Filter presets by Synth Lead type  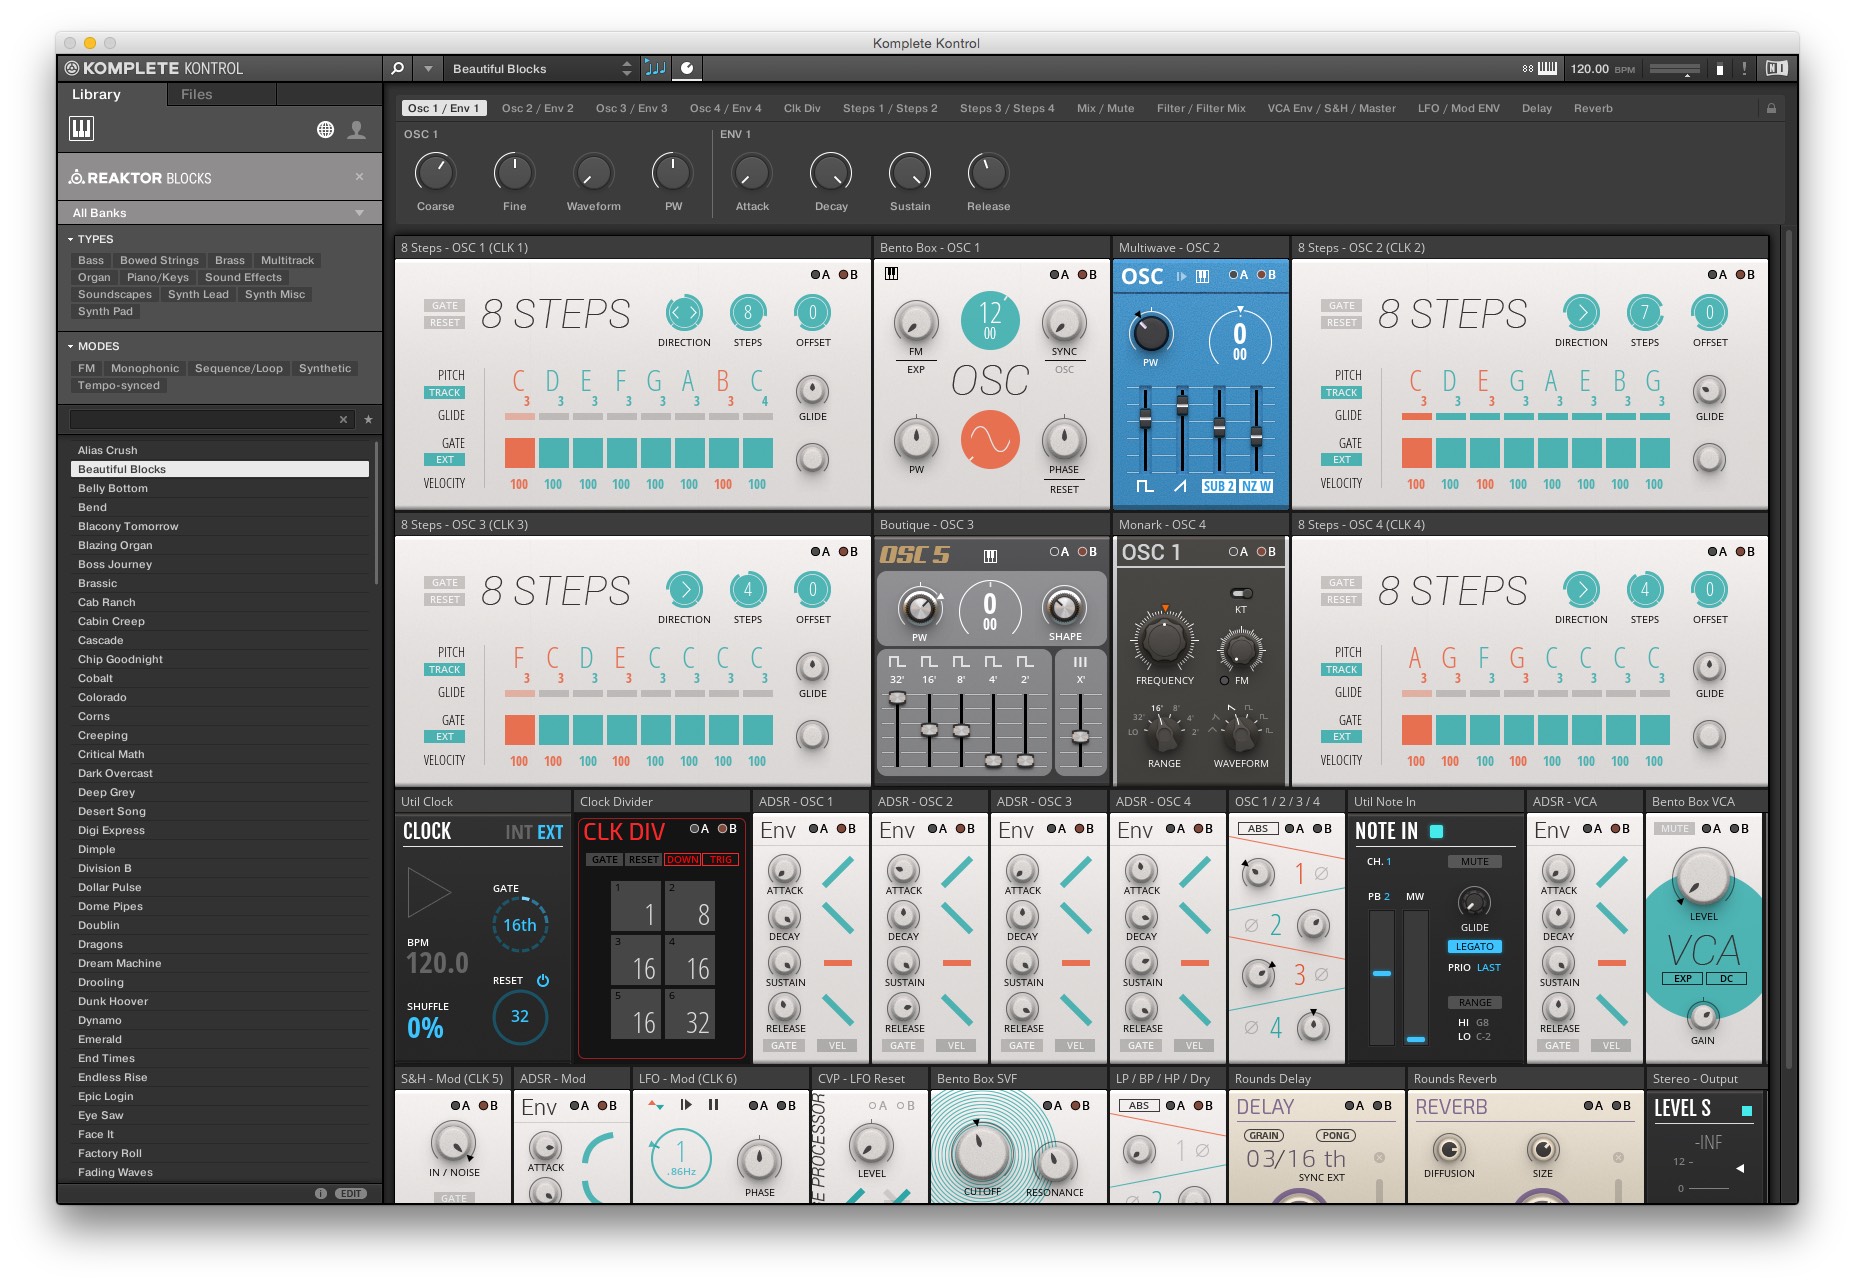pos(197,294)
